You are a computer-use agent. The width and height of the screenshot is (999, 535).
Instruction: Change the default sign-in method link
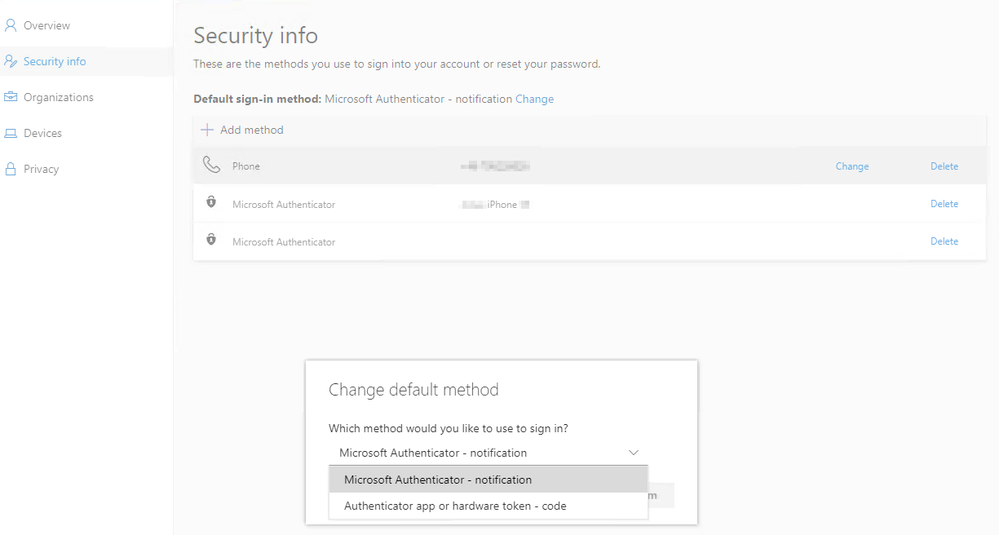coord(534,99)
